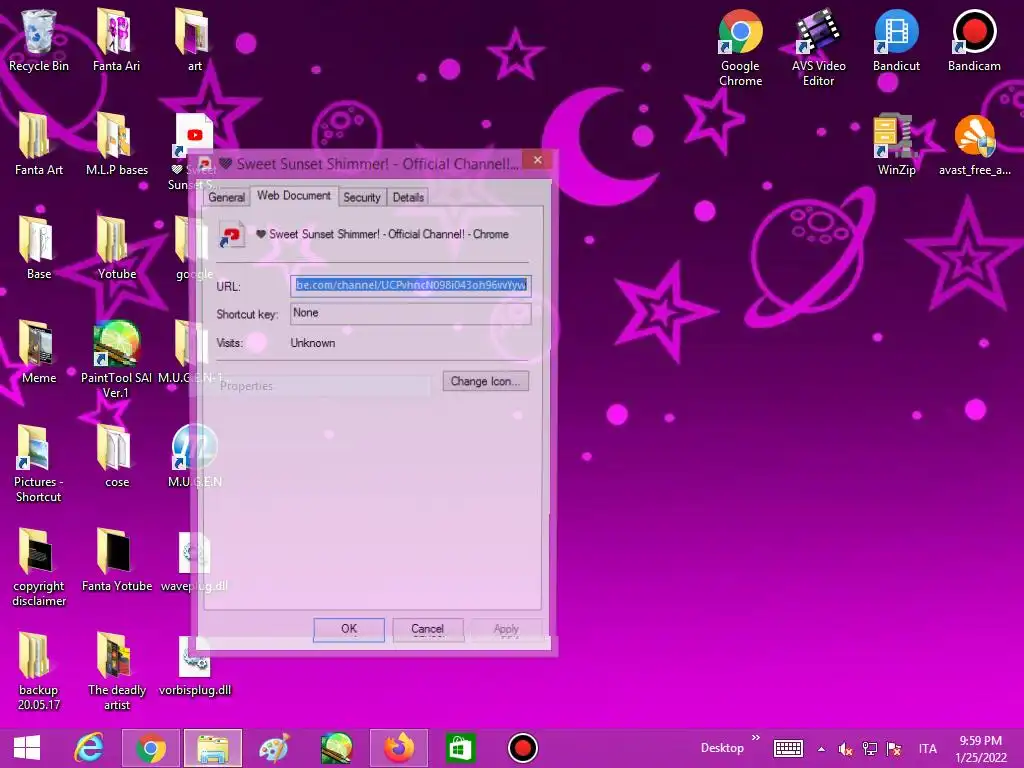
Task: Select the YouTube Sweet Sunset shortcut icon
Action: point(194,137)
